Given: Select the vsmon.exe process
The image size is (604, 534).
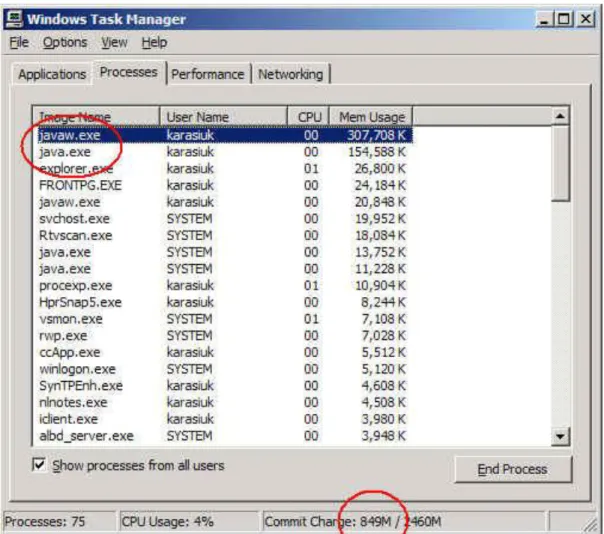Looking at the screenshot, I should [x=223, y=319].
